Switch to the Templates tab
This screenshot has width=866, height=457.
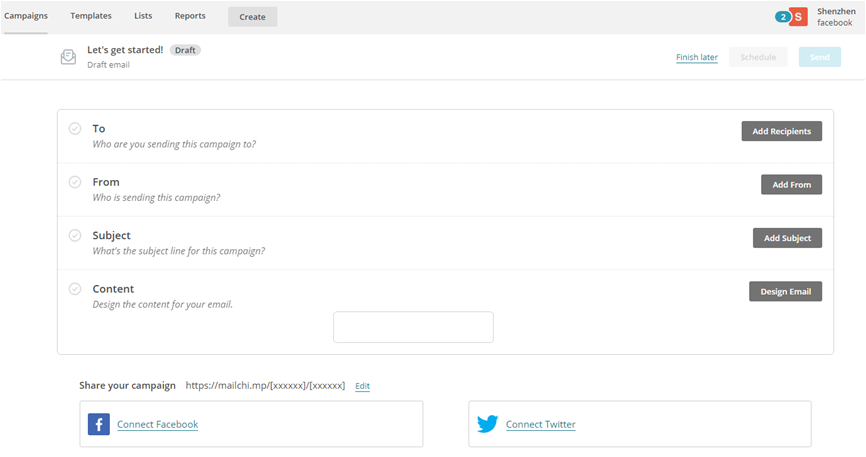click(91, 16)
